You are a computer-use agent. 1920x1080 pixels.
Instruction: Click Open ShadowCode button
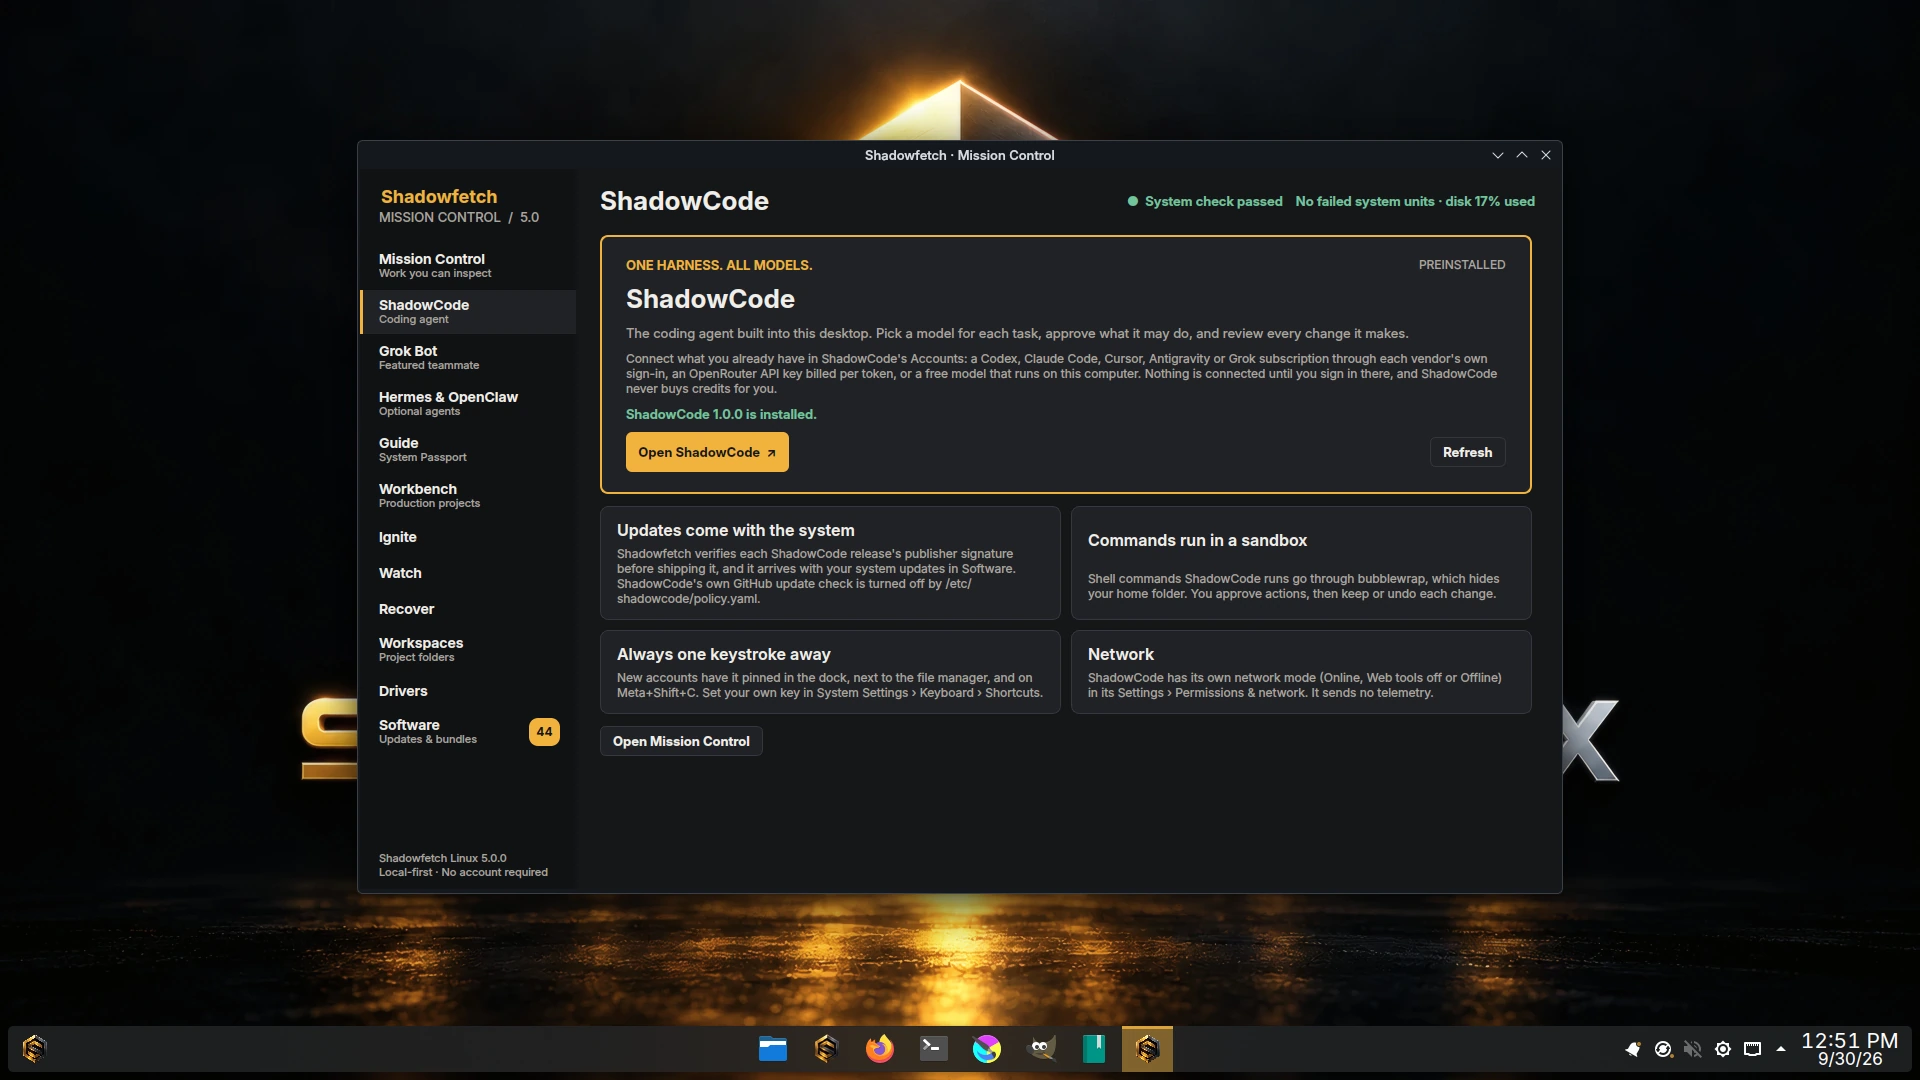(707, 452)
